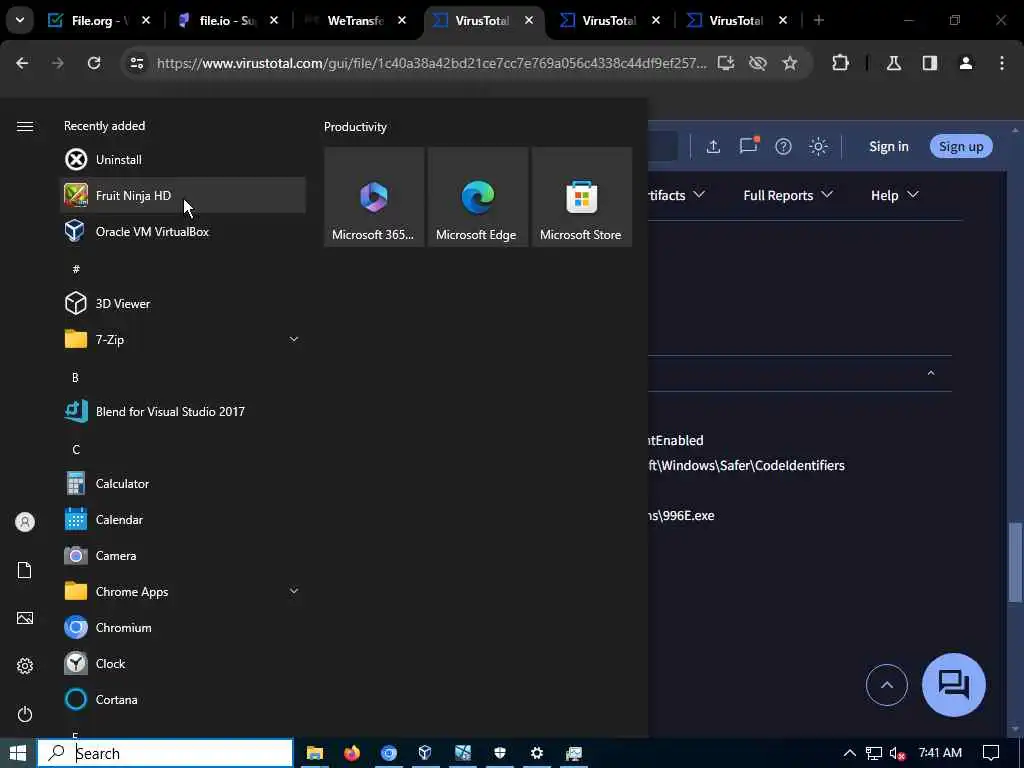Click the Sign in link
This screenshot has width=1024, height=768.
(x=888, y=146)
